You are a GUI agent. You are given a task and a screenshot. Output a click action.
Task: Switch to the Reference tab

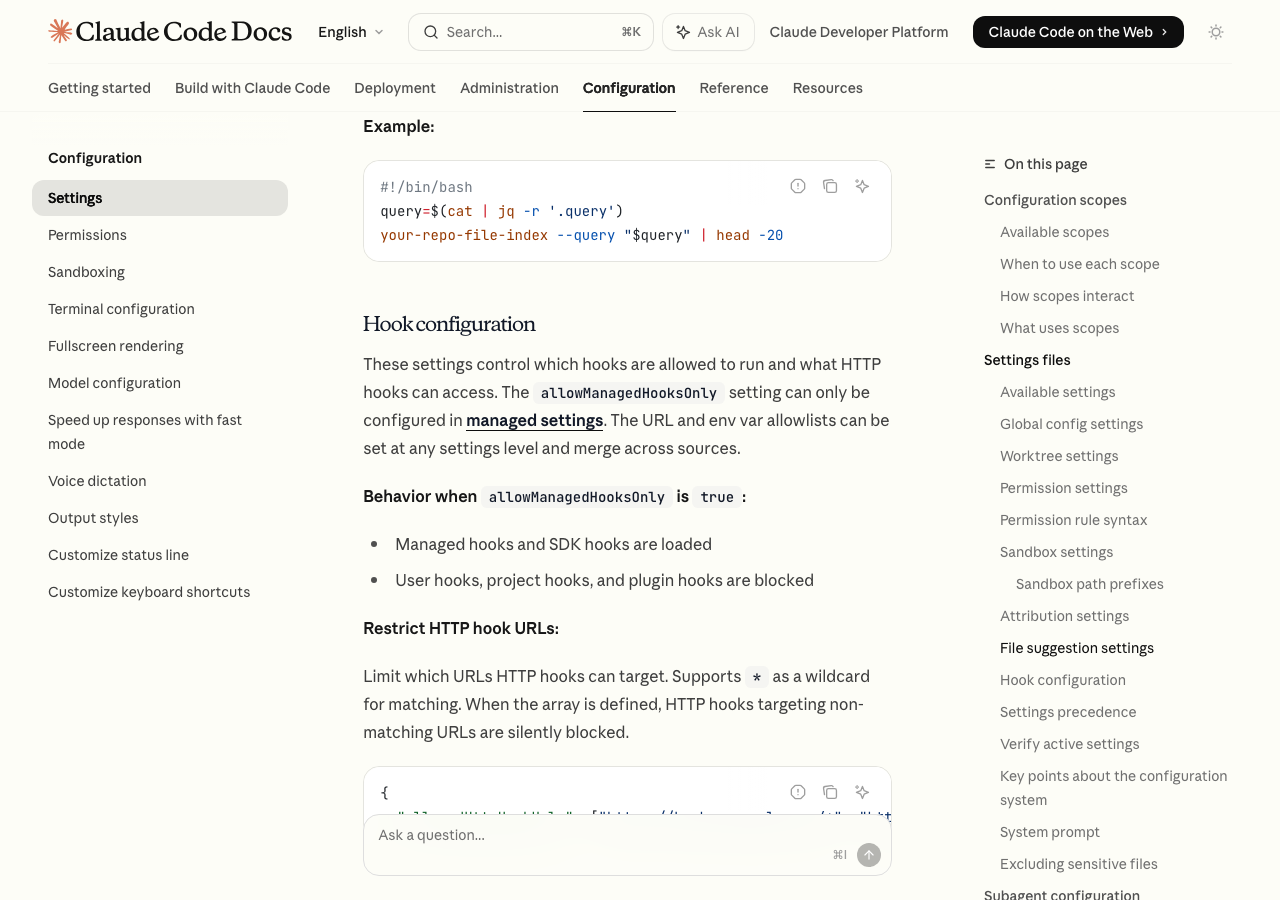(x=734, y=88)
